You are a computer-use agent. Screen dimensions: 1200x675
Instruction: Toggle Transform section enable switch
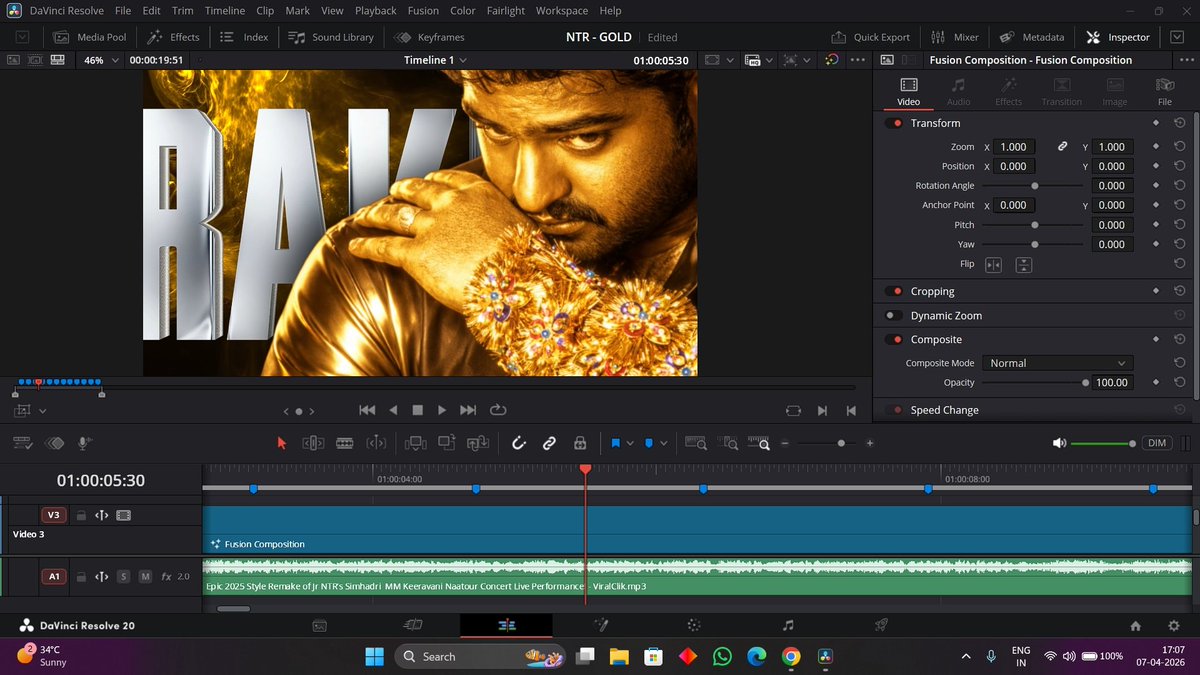[893, 123]
